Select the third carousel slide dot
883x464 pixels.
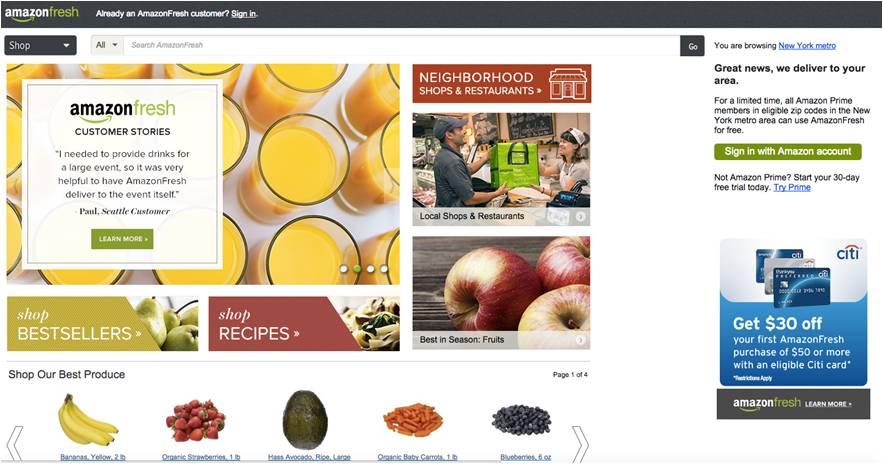(371, 269)
